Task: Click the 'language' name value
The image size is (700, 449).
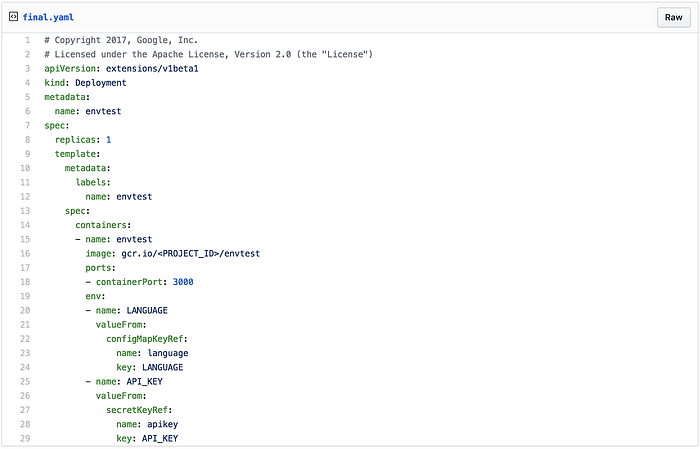Action: (x=168, y=353)
